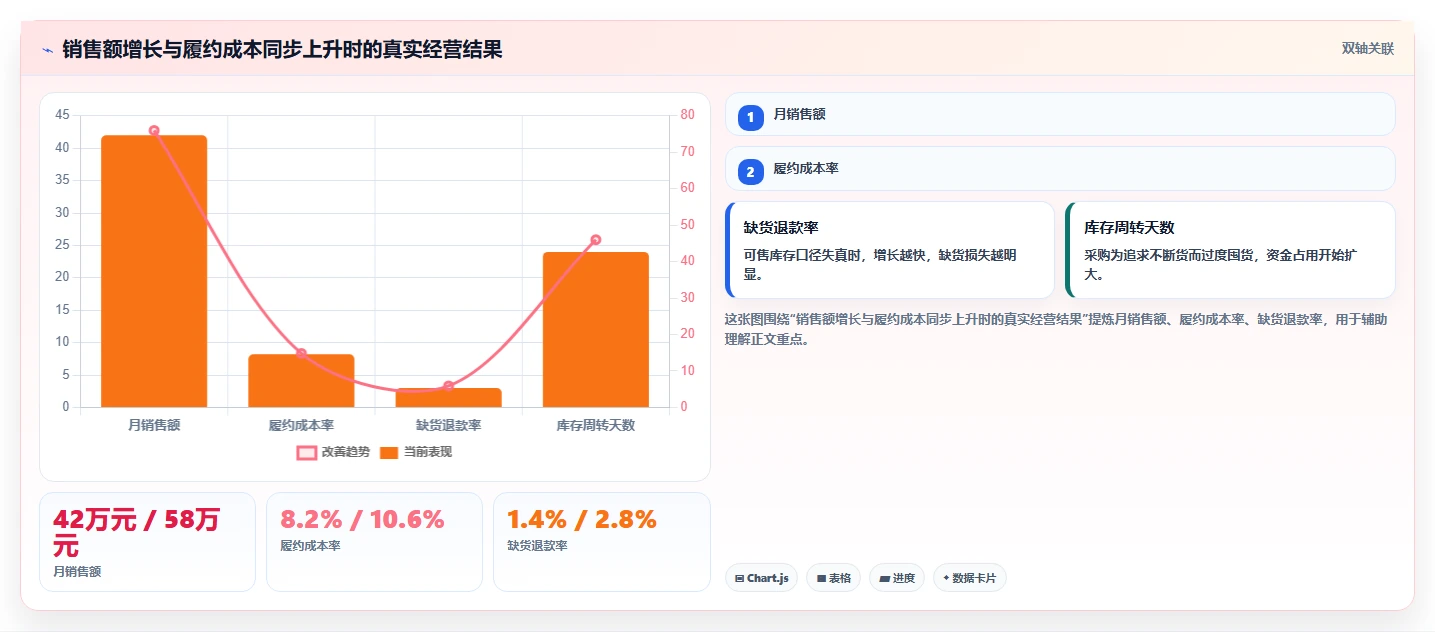Click the 双轴关联 label in the header
The width and height of the screenshot is (1435, 632).
tap(1367, 49)
